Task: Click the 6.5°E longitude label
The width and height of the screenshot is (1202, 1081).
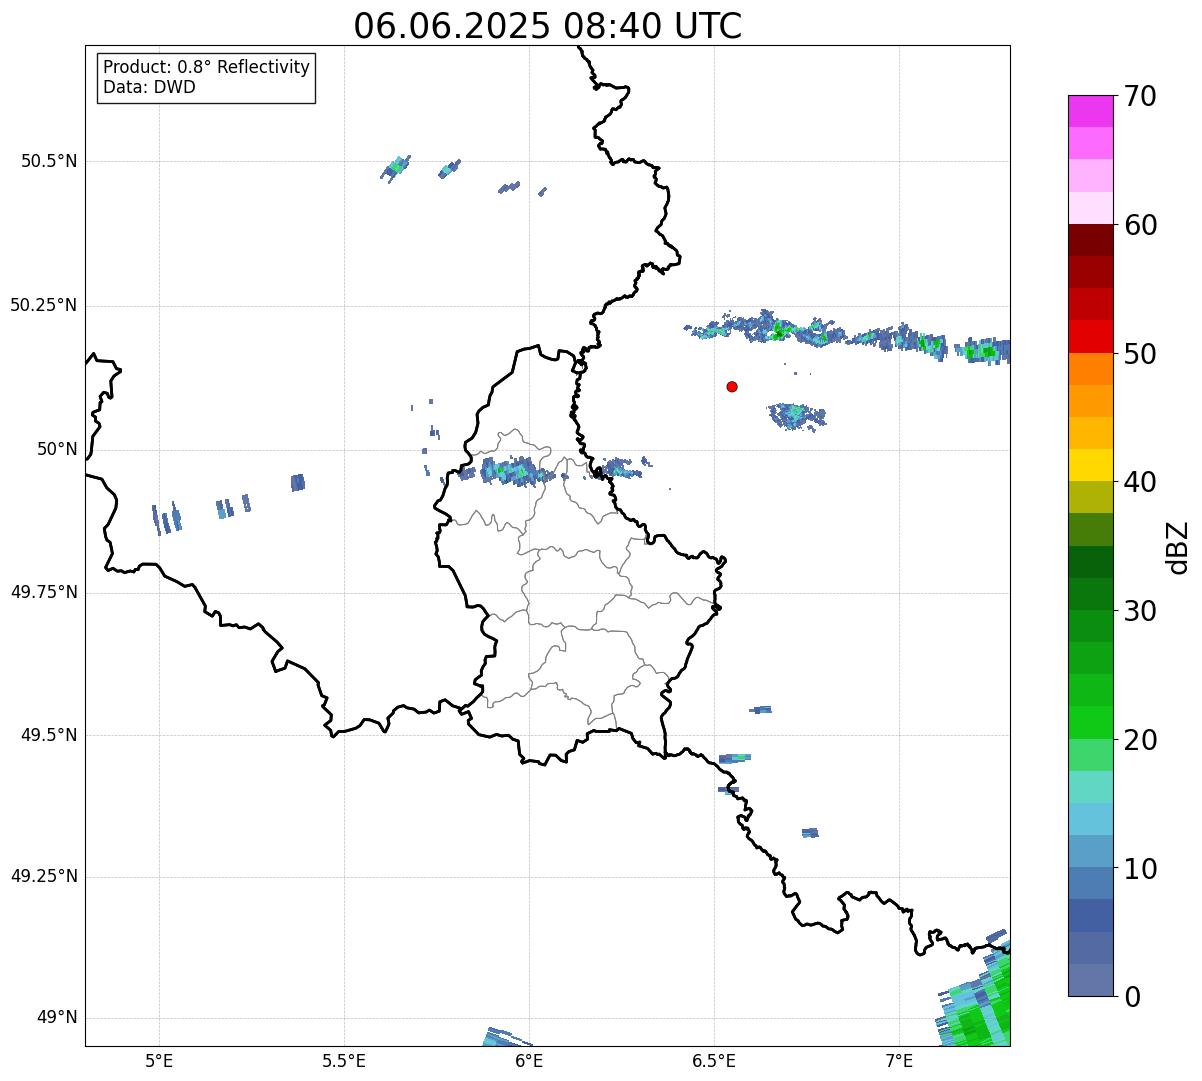Action: click(x=714, y=1060)
